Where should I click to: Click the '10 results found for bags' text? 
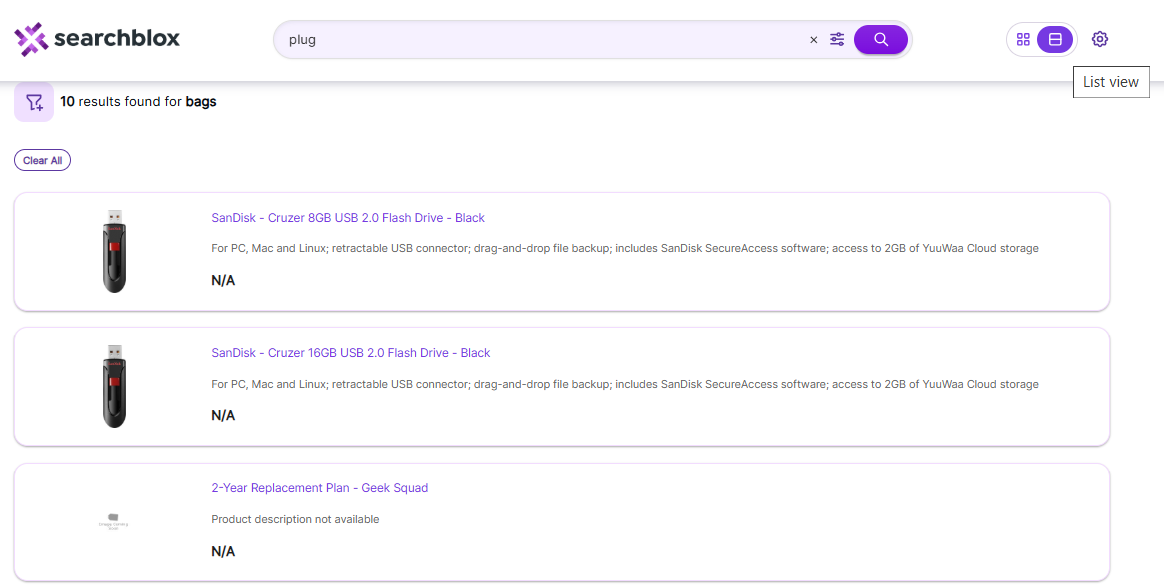coord(138,102)
